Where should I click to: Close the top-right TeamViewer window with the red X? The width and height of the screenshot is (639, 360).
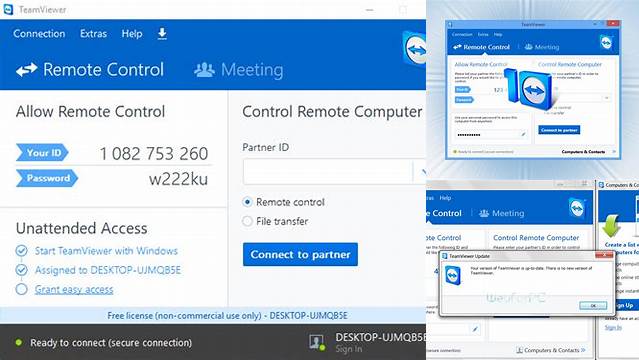click(613, 24)
